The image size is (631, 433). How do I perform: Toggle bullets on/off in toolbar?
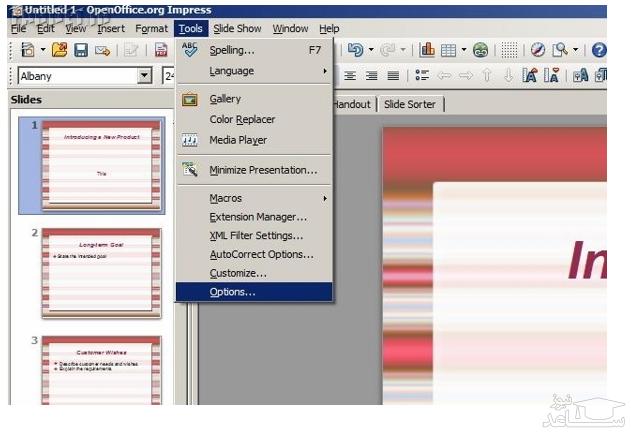coord(421,76)
